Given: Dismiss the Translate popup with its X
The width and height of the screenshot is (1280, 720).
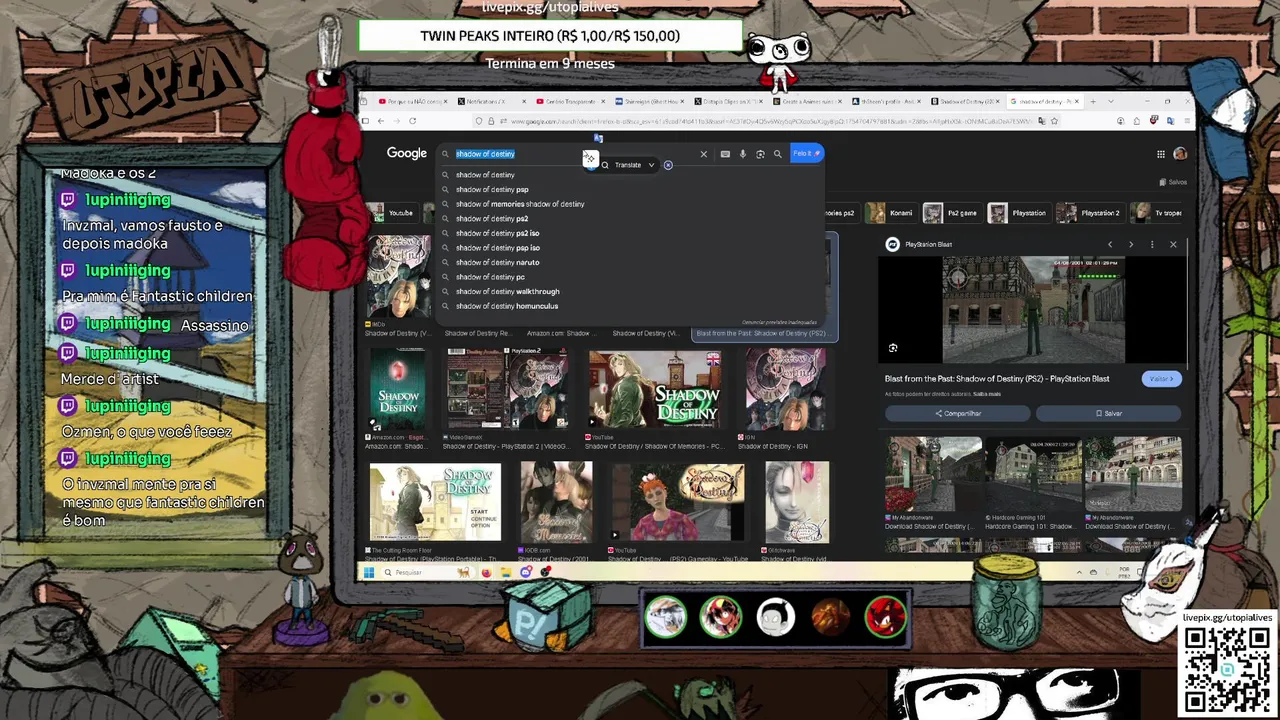Looking at the screenshot, I should pos(668,165).
